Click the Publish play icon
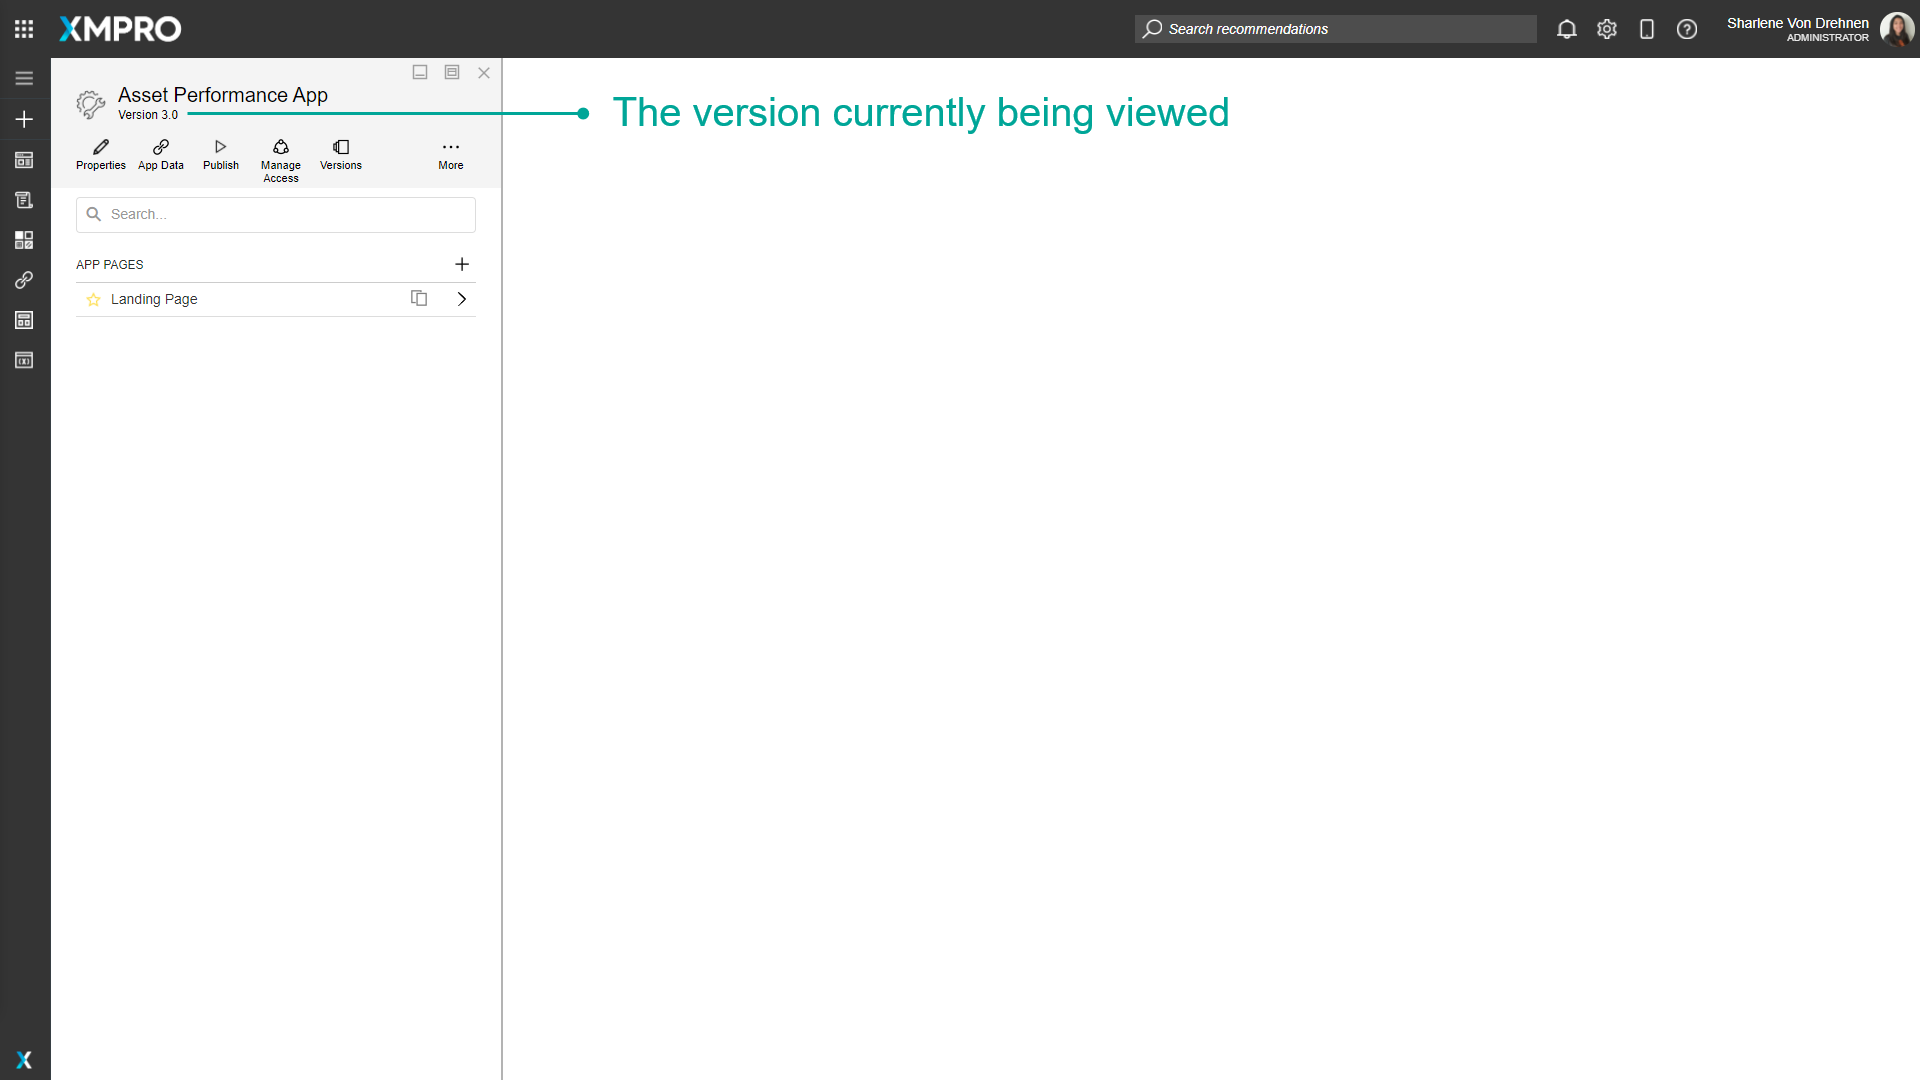 tap(220, 153)
